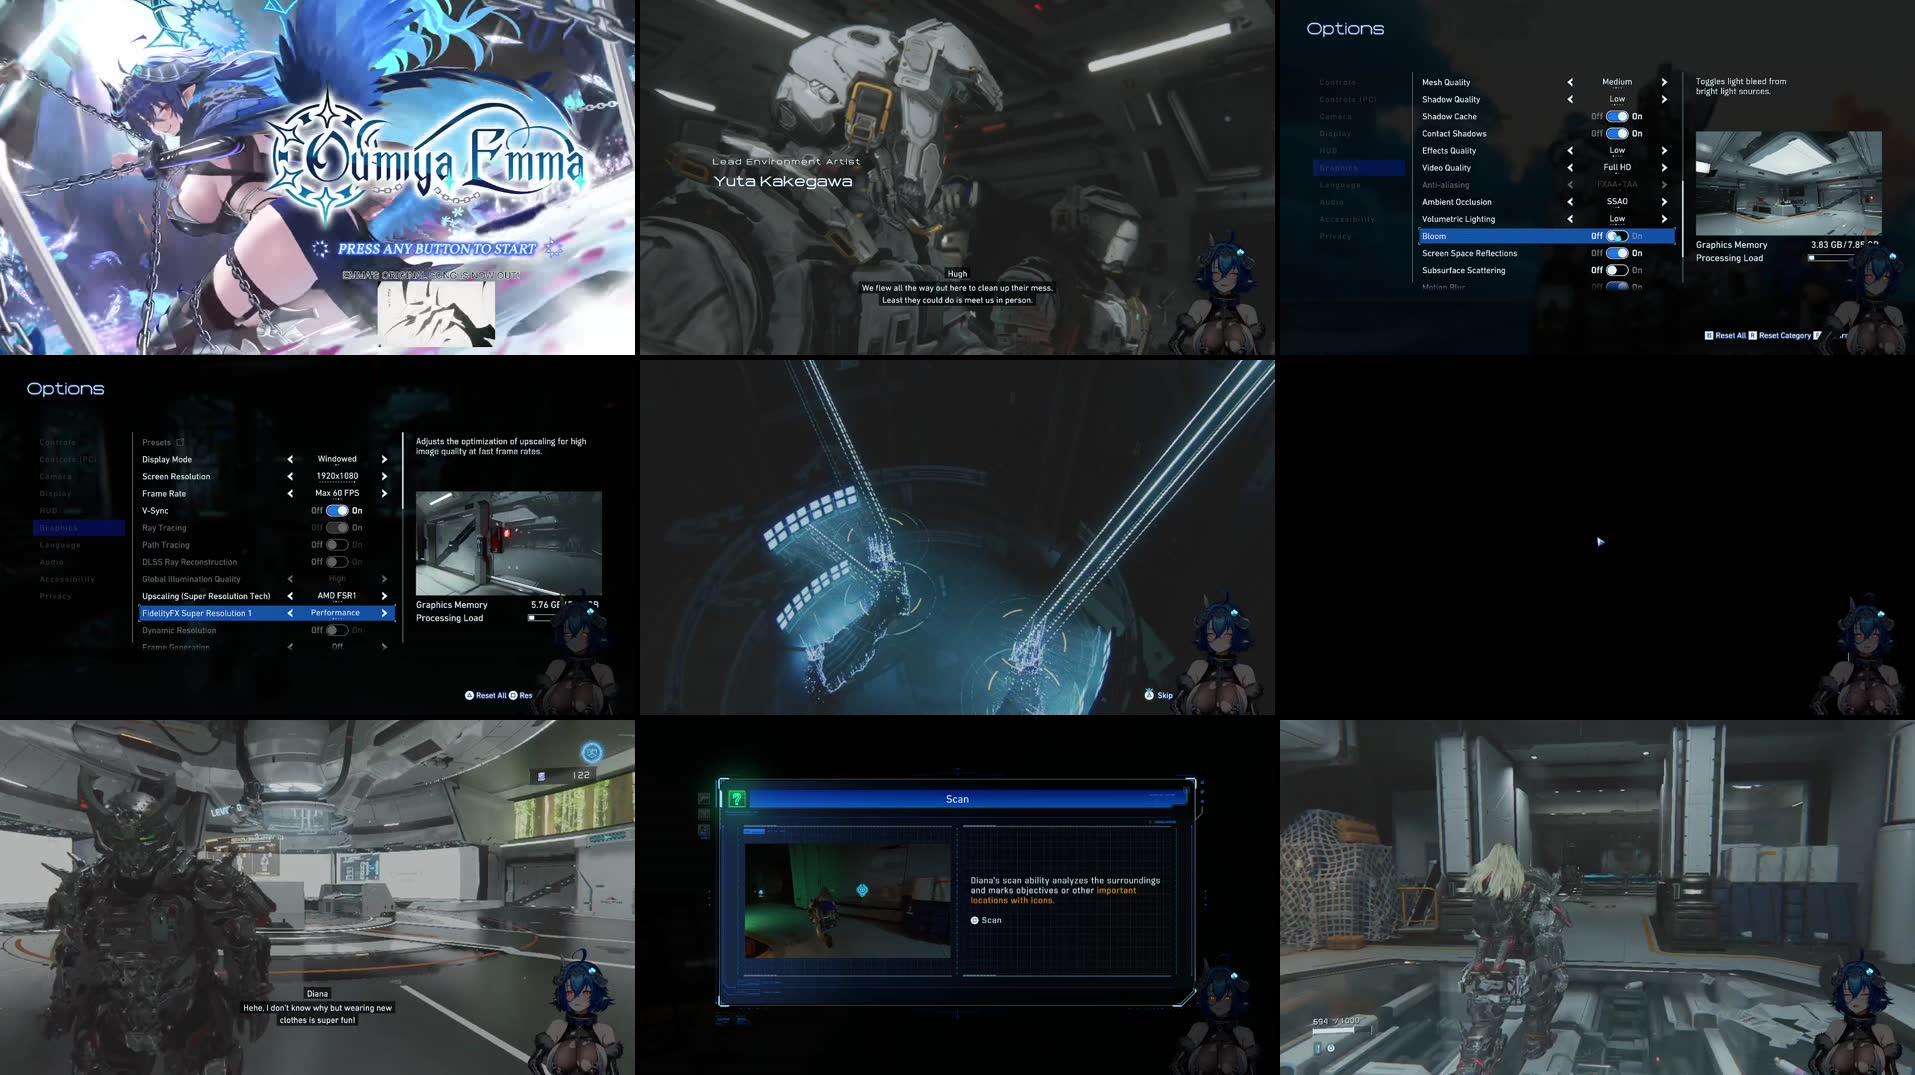
Task: Select Privacy category in the Display Mode options screen
Action: [x=55, y=596]
